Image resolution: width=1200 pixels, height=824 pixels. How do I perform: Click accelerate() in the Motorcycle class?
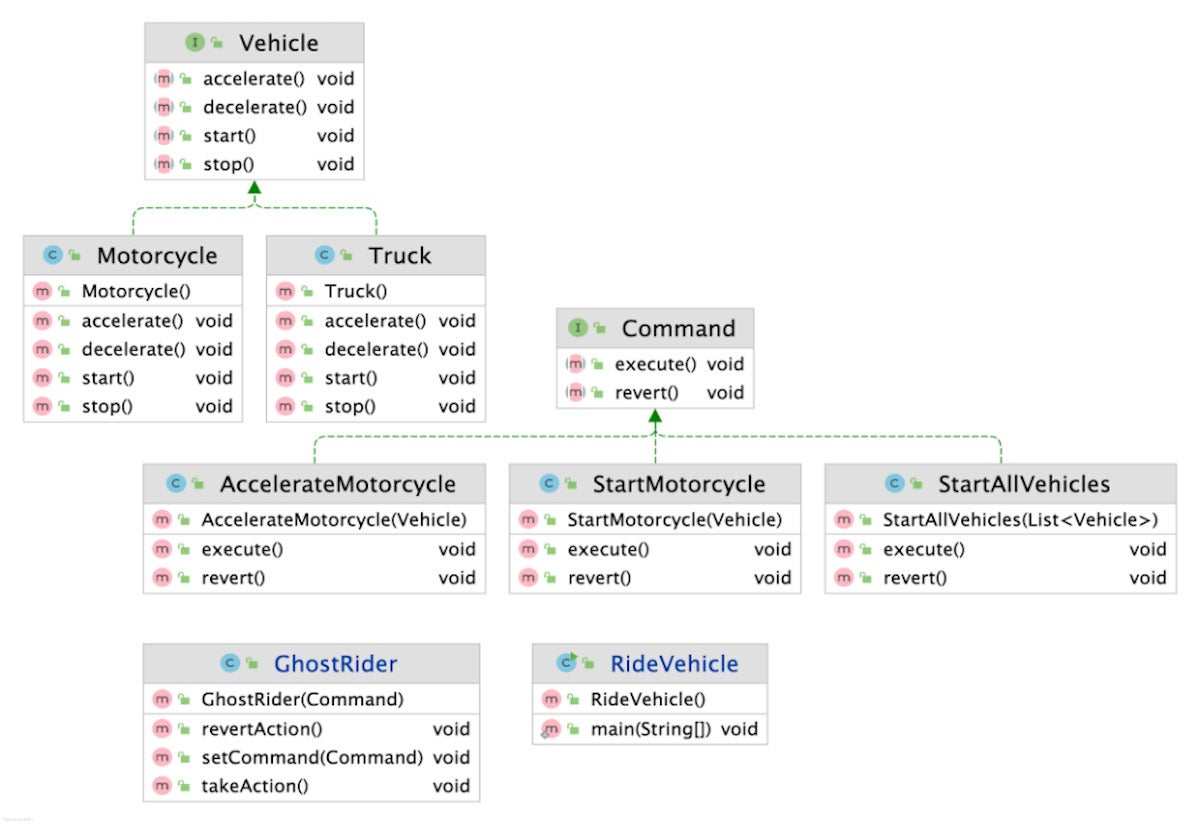point(132,321)
